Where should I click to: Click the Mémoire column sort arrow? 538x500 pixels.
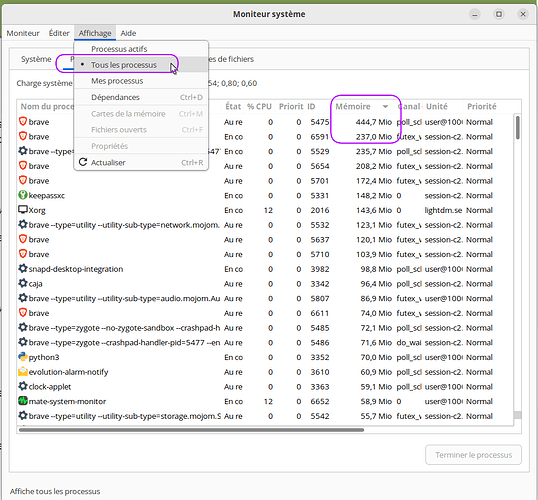[x=385, y=107]
